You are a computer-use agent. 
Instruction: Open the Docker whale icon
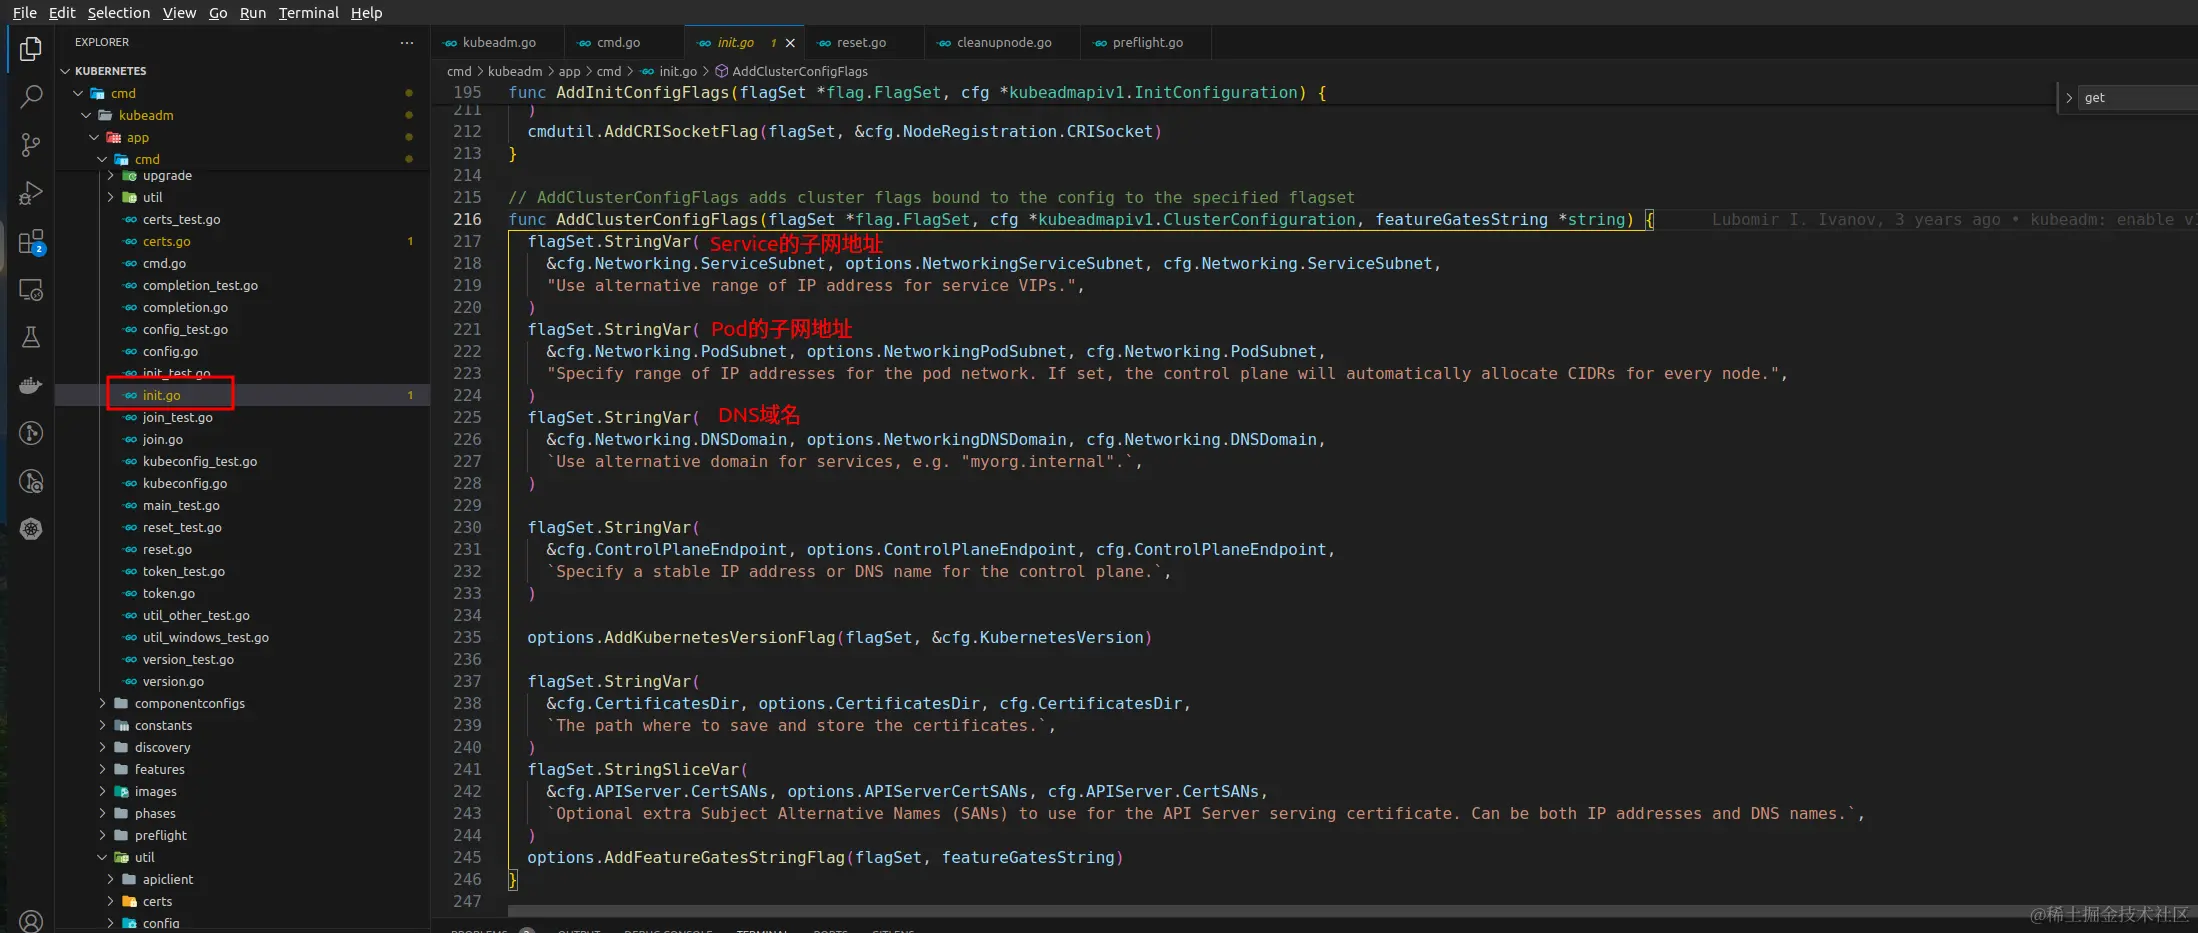click(31, 385)
